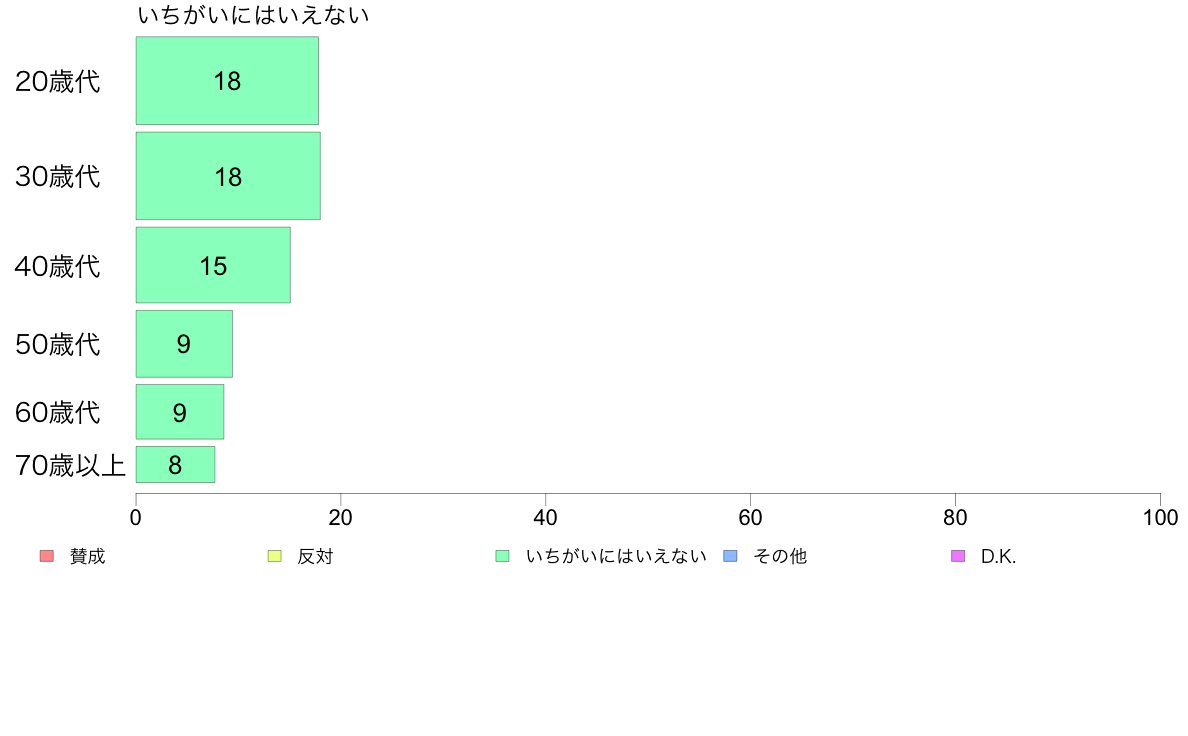1188x736 pixels.
Task: Click the magenta D.K. legend swatch
Action: pyautogui.click(x=958, y=556)
